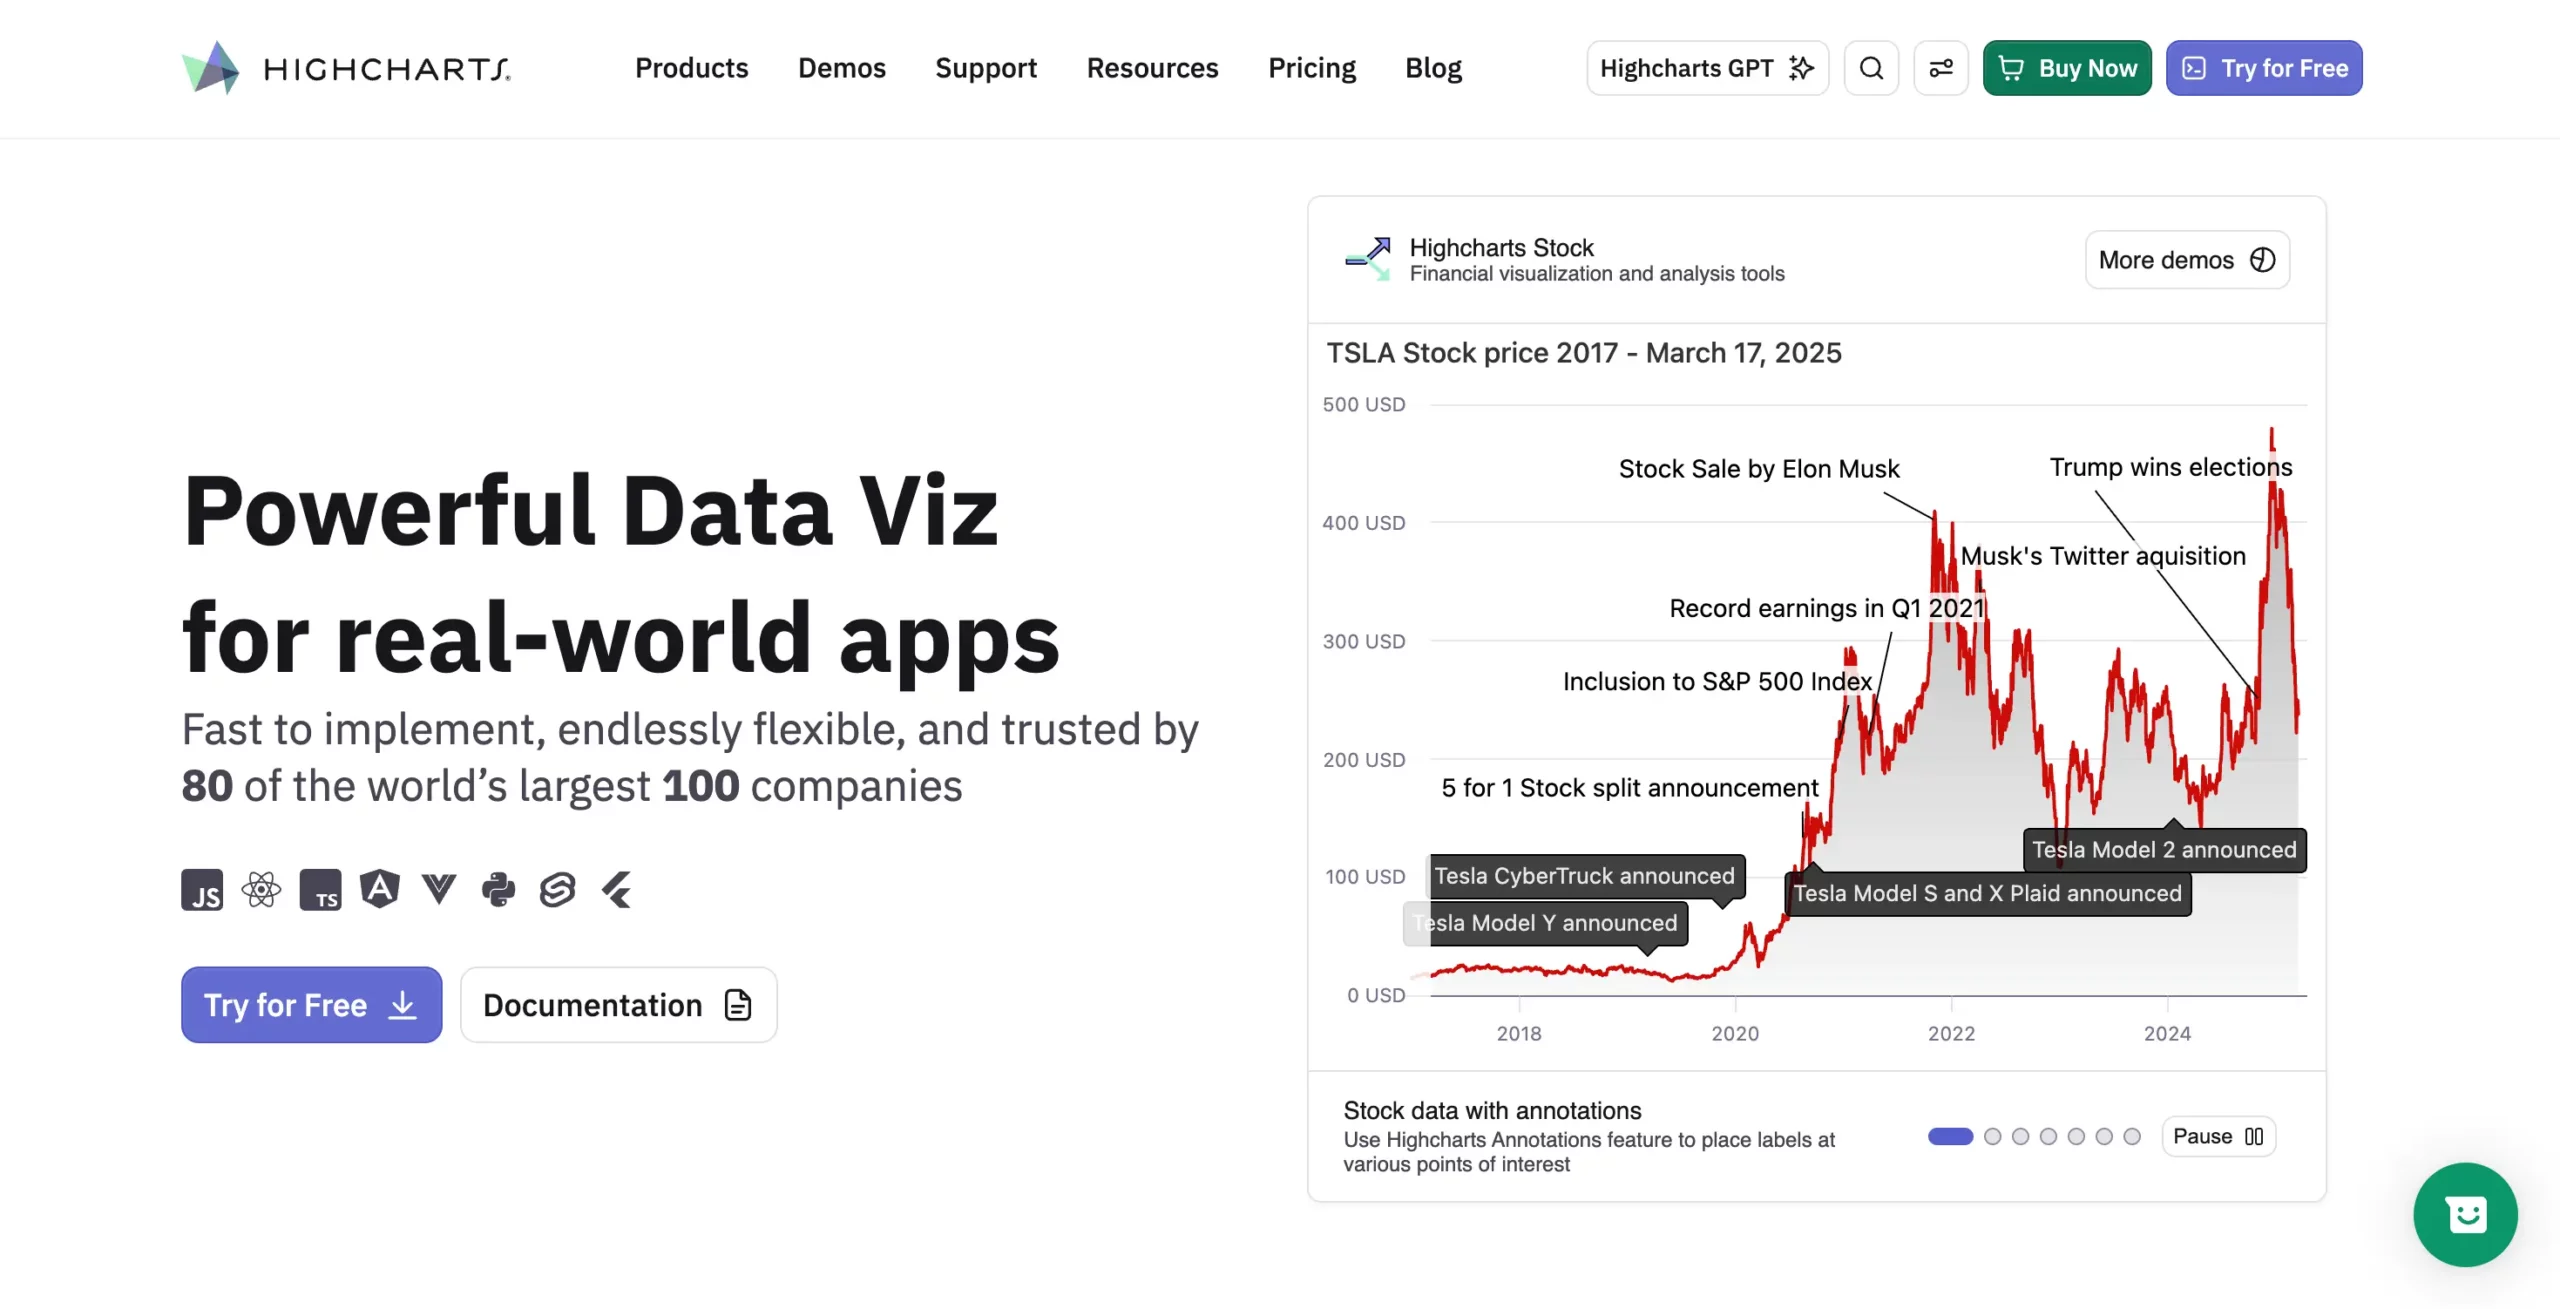Open the Demos menu

[842, 68]
